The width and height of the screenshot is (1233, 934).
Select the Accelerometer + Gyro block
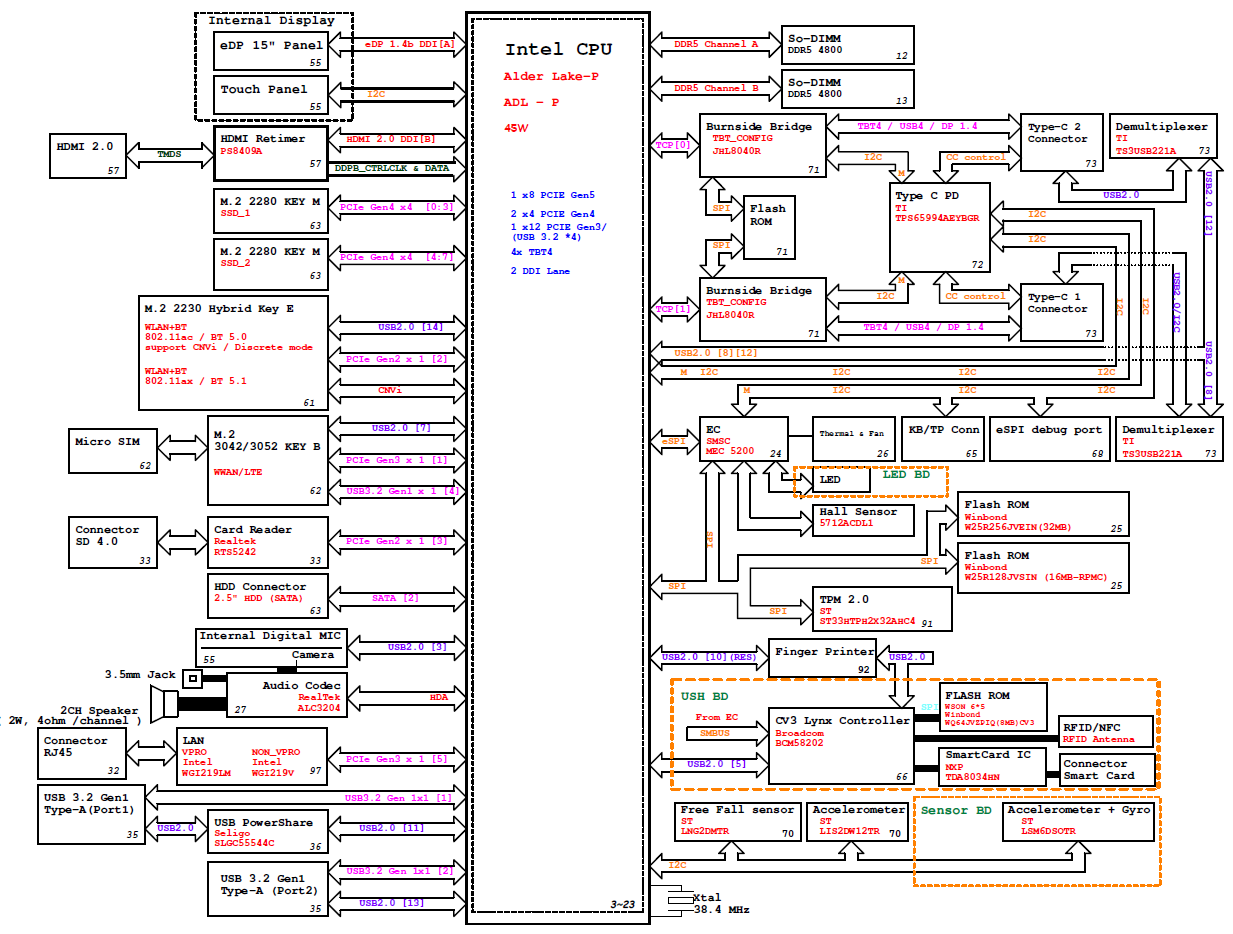point(1078,820)
